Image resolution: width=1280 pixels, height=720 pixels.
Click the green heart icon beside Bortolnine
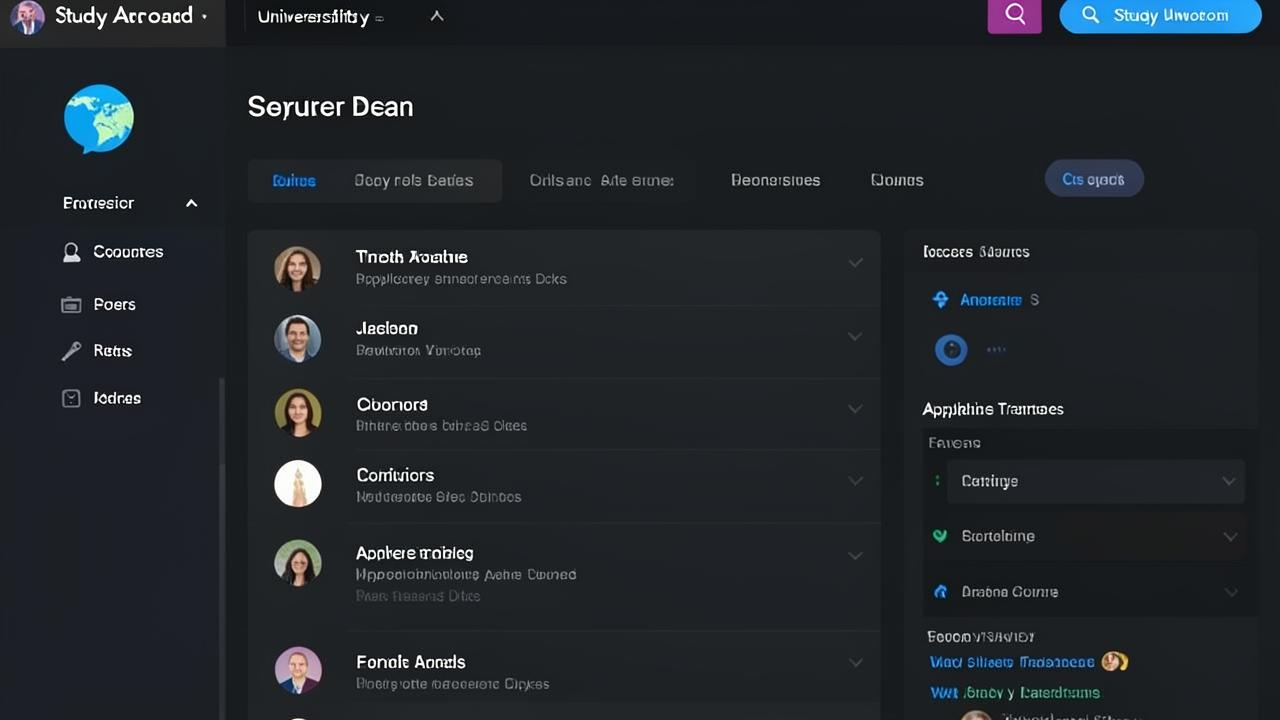pyautogui.click(x=940, y=536)
